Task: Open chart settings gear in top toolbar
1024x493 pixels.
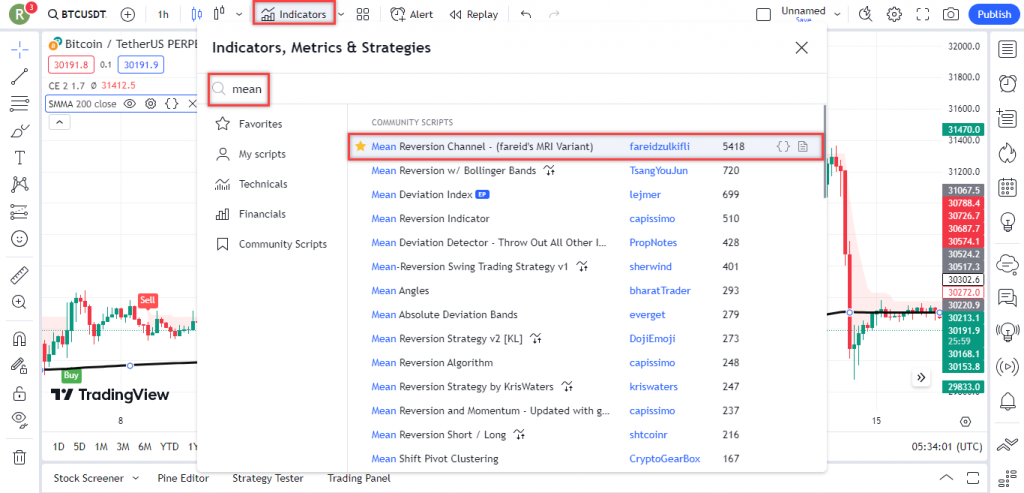Action: pyautogui.click(x=894, y=14)
